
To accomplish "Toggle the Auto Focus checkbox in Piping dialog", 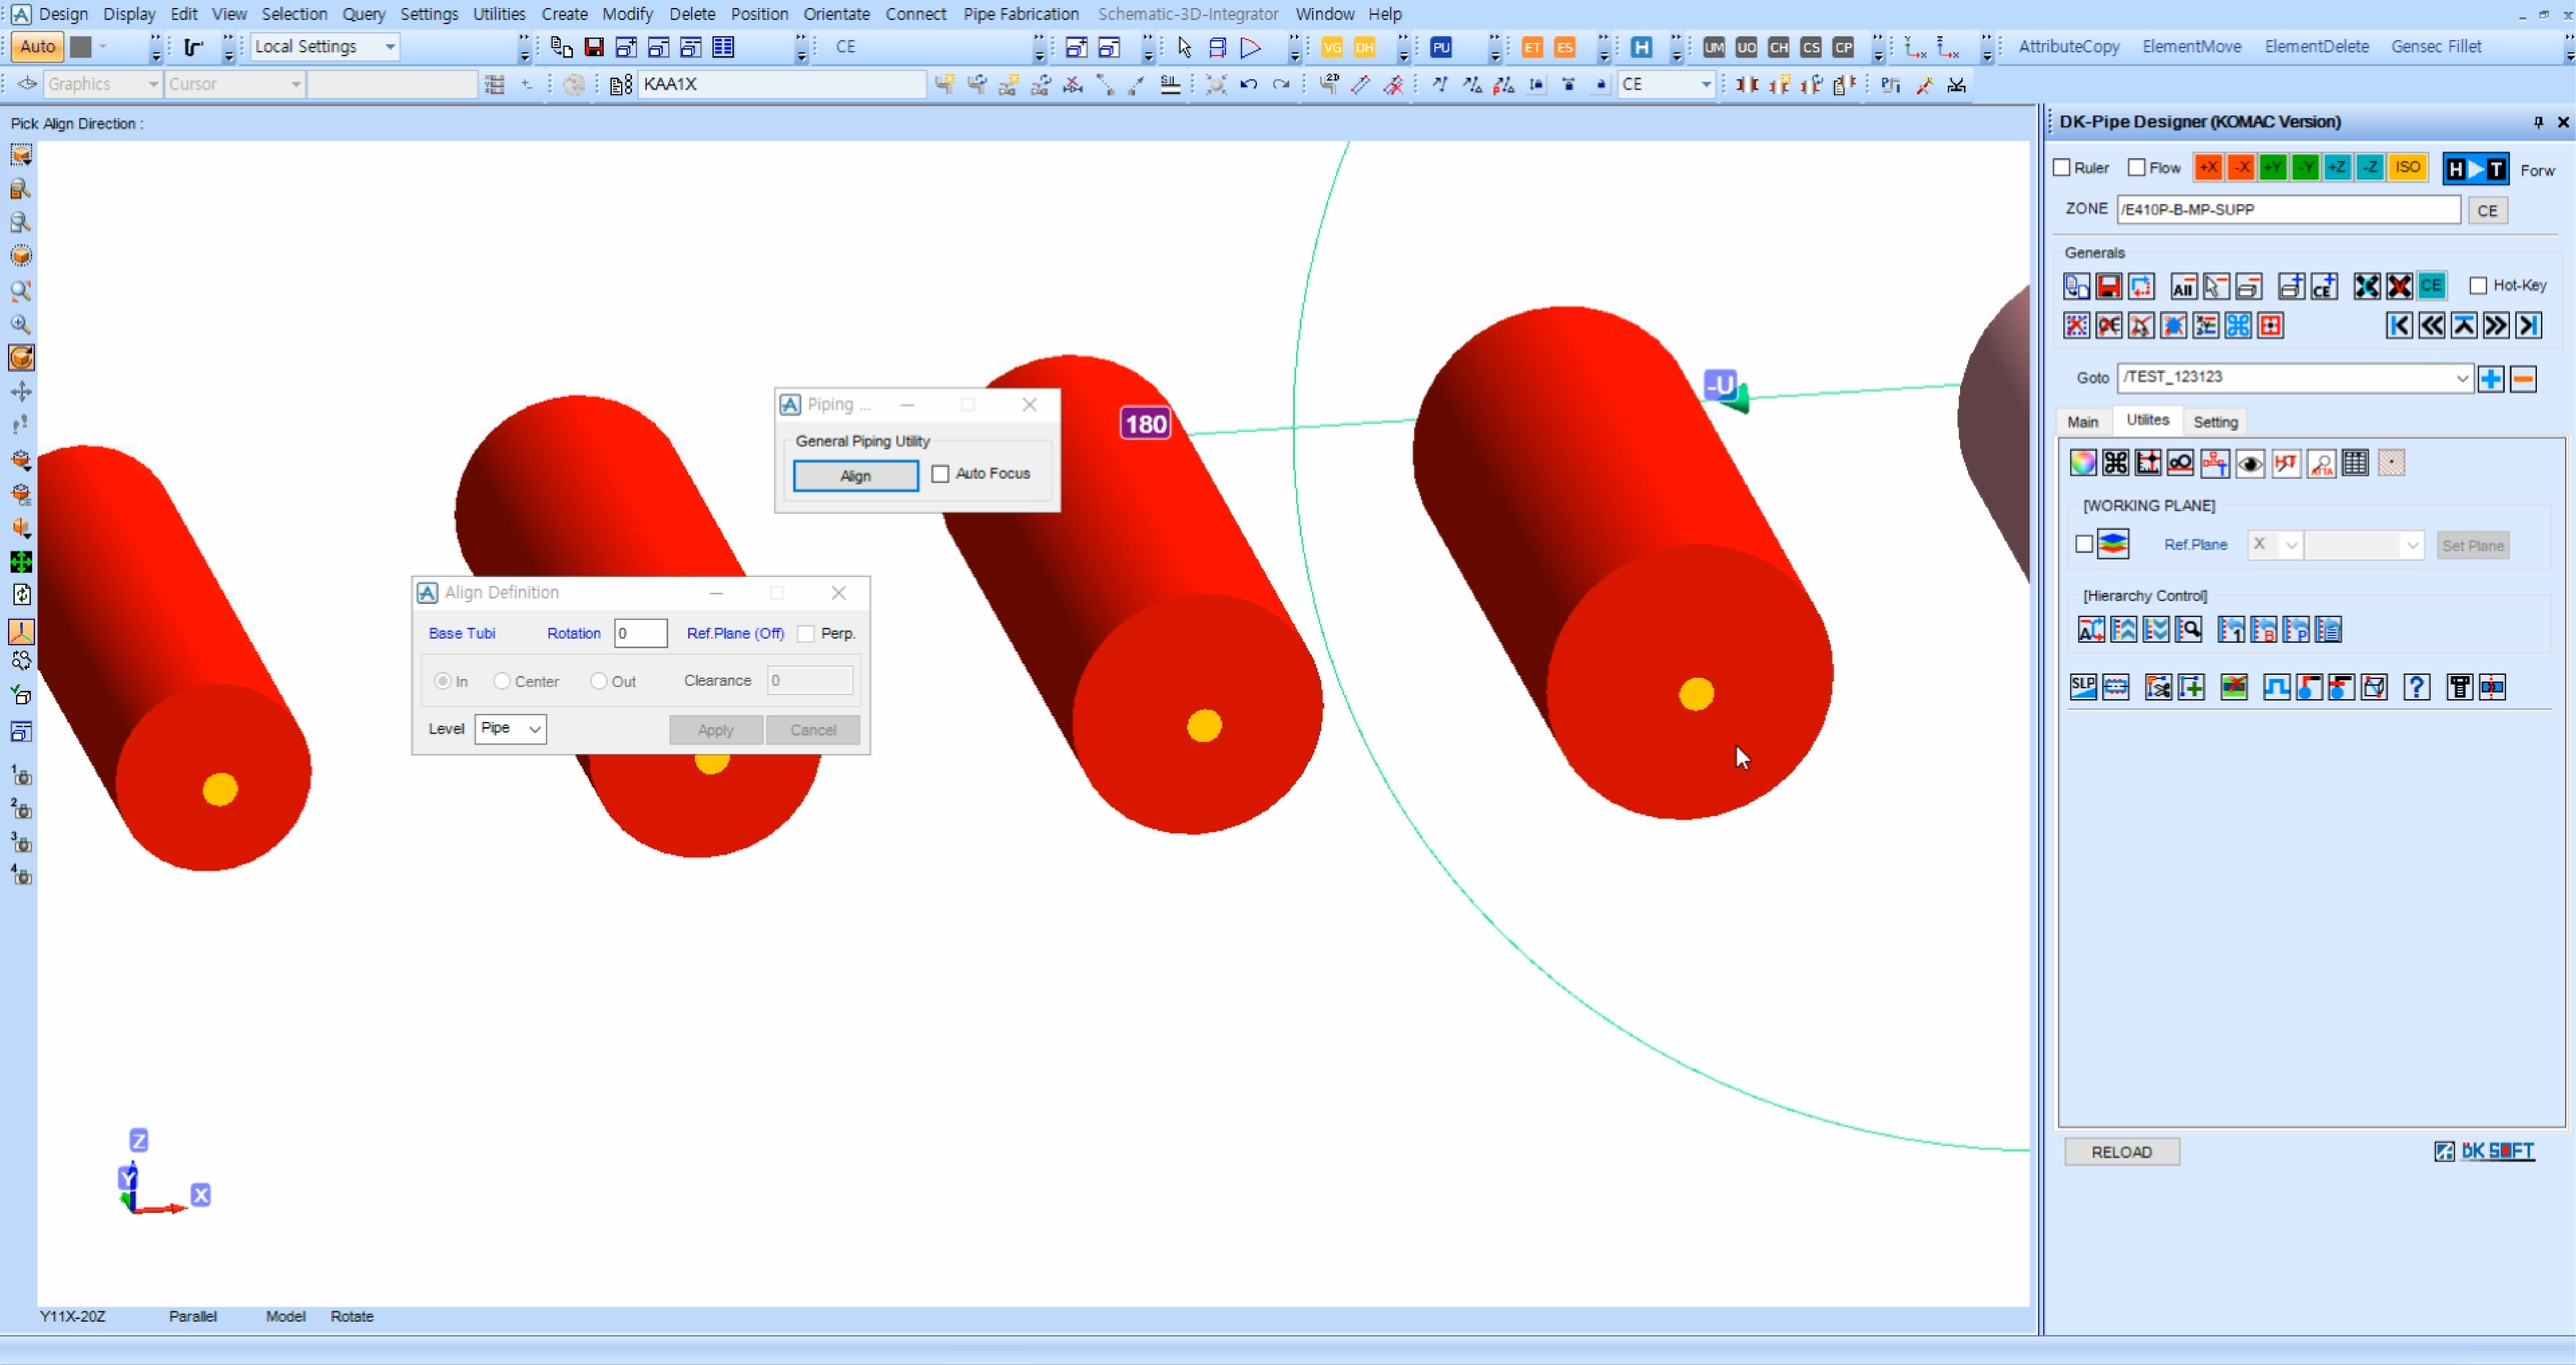I will [x=939, y=474].
